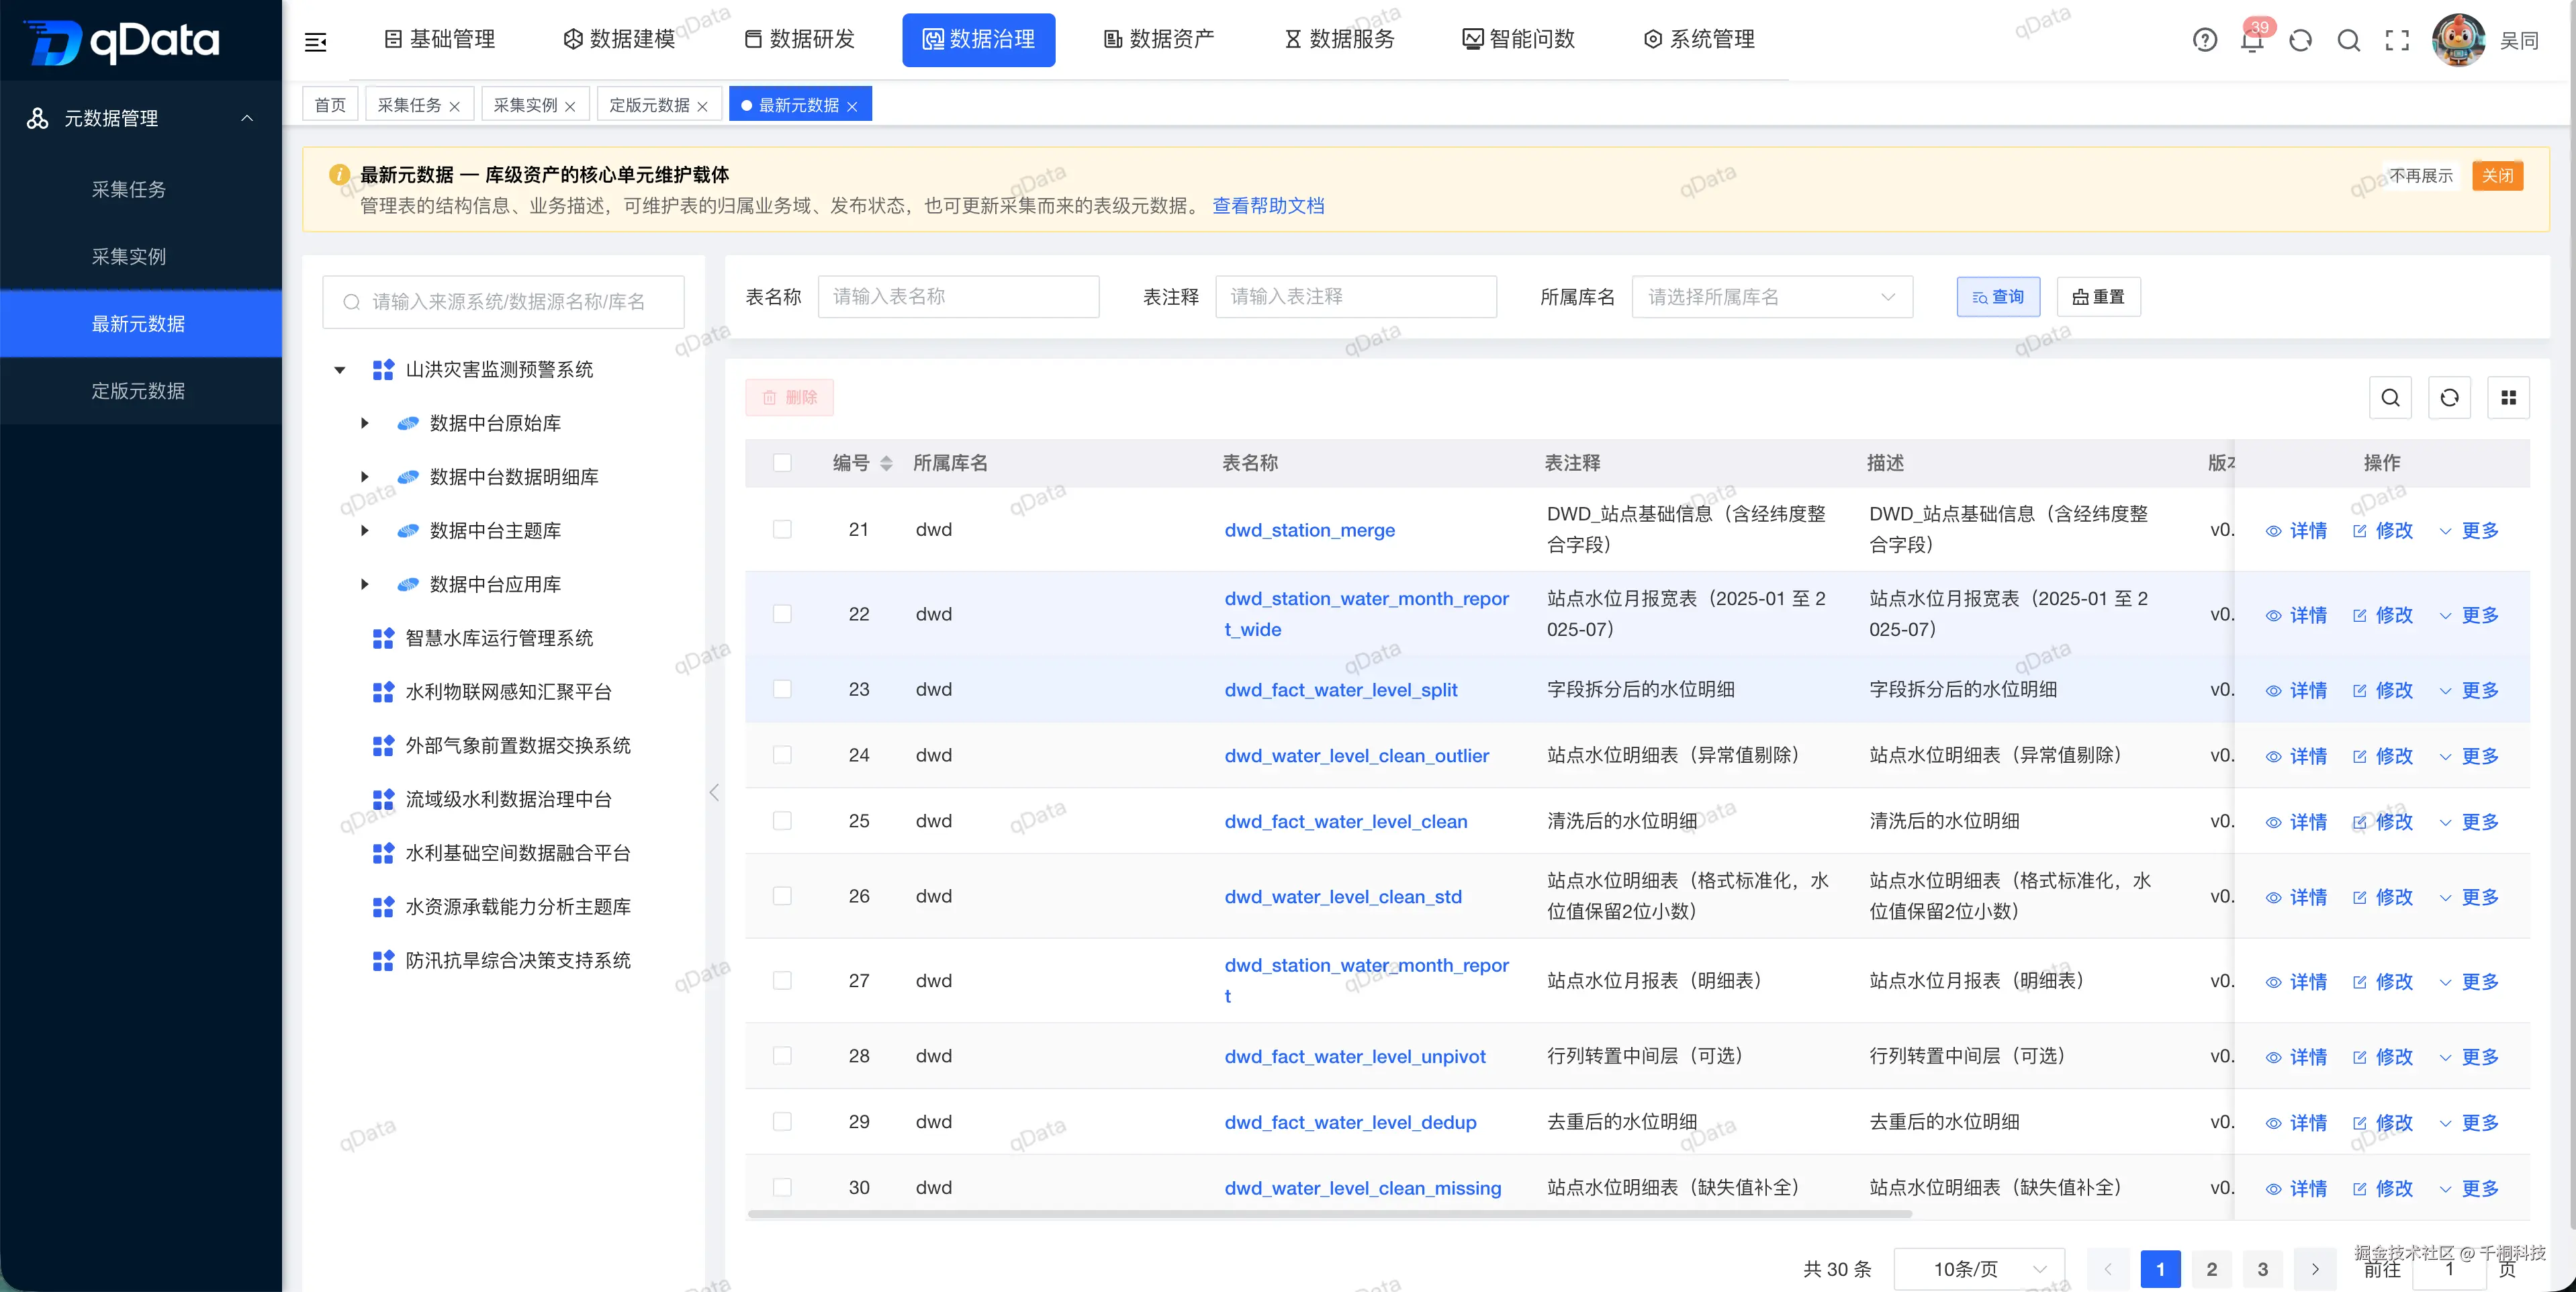Open the 所属库名 dropdown
This screenshot has height=1292, width=2576.
[1772, 297]
